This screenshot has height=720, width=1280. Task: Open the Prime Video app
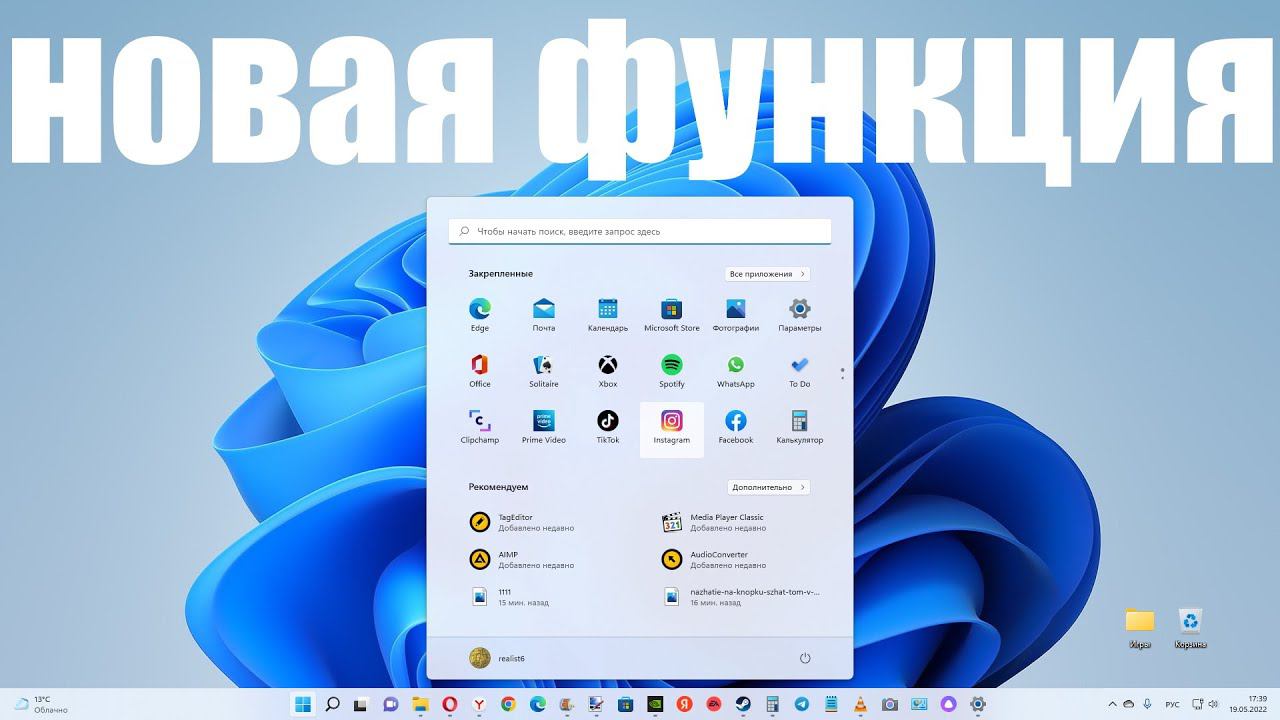(544, 427)
